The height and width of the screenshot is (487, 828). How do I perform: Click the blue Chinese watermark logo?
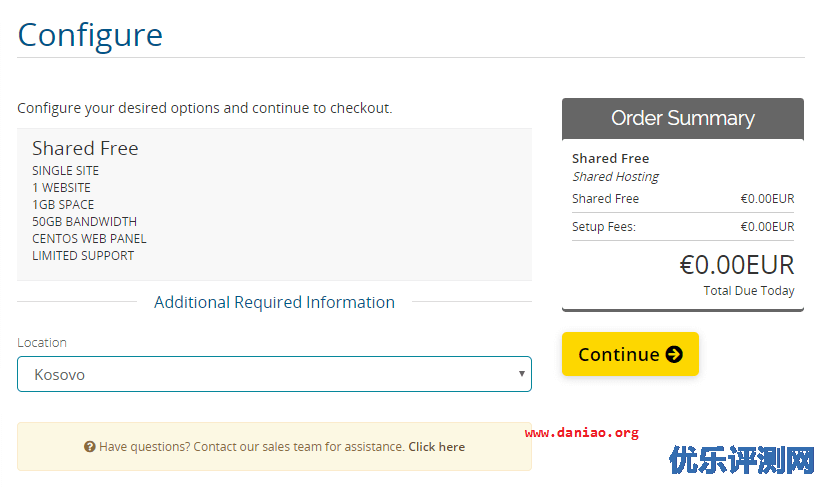point(742,460)
